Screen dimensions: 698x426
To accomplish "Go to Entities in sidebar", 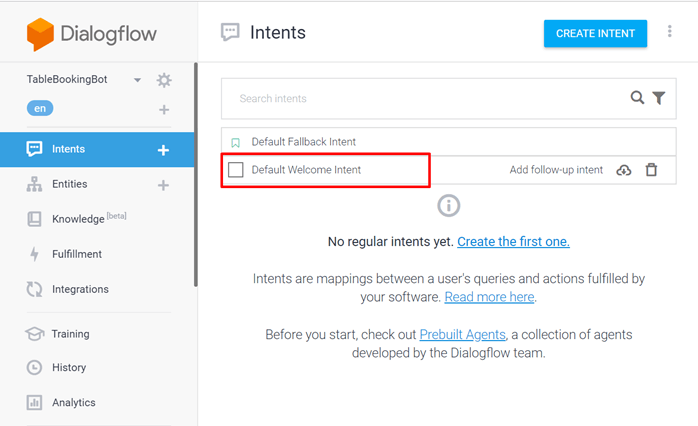I will pyautogui.click(x=69, y=184).
